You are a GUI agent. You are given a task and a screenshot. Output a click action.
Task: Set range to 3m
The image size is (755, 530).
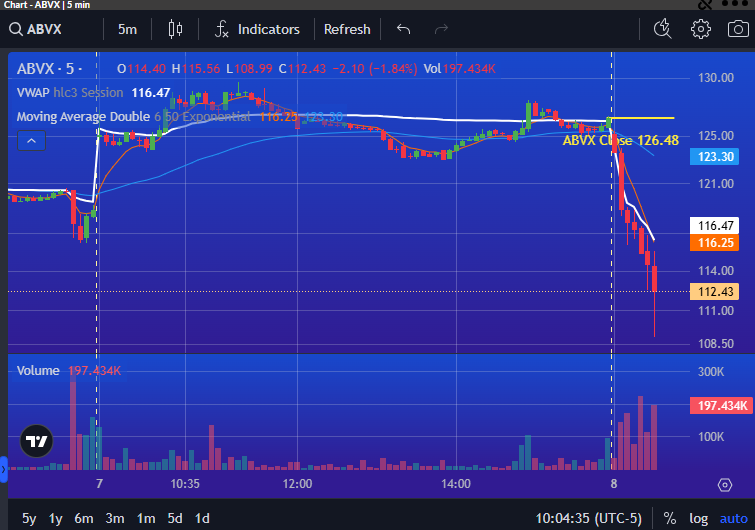coord(115,518)
